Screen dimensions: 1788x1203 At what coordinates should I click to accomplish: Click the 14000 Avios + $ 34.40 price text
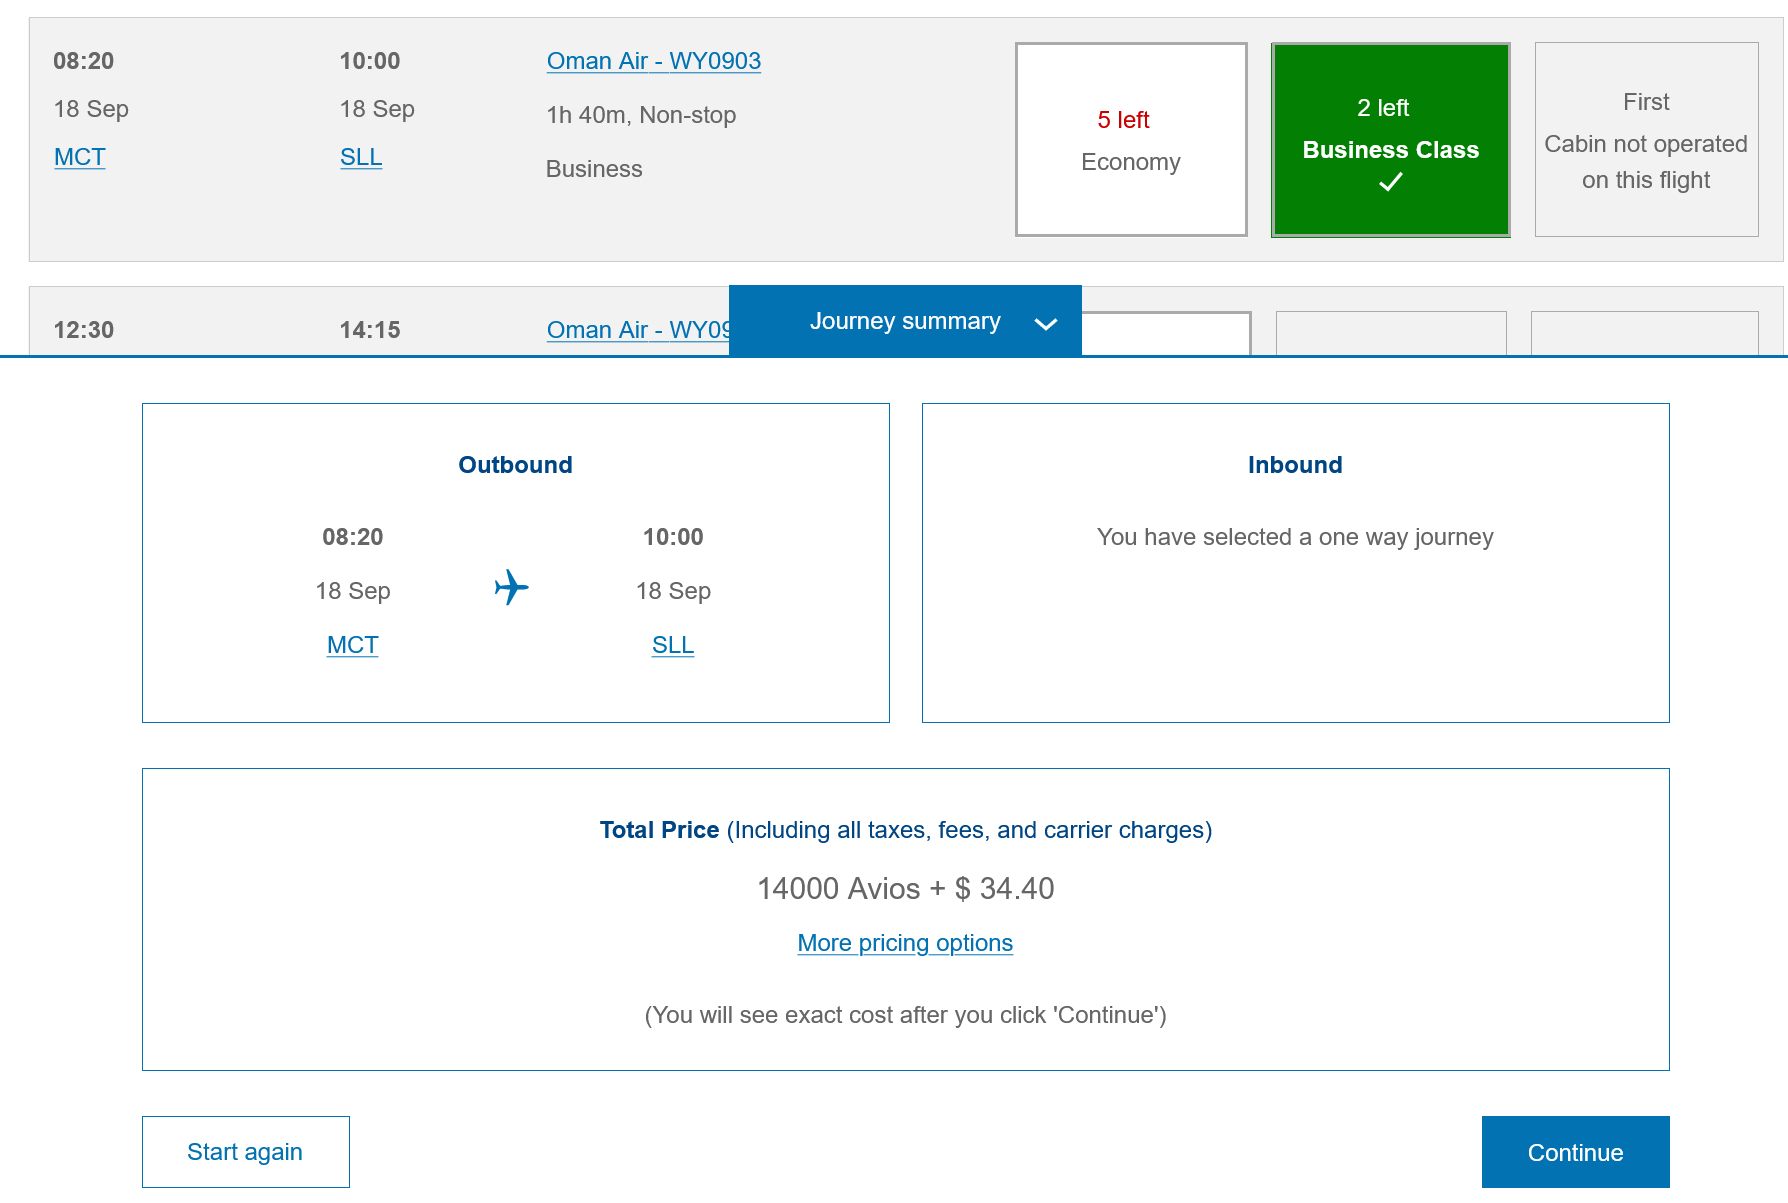(906, 888)
